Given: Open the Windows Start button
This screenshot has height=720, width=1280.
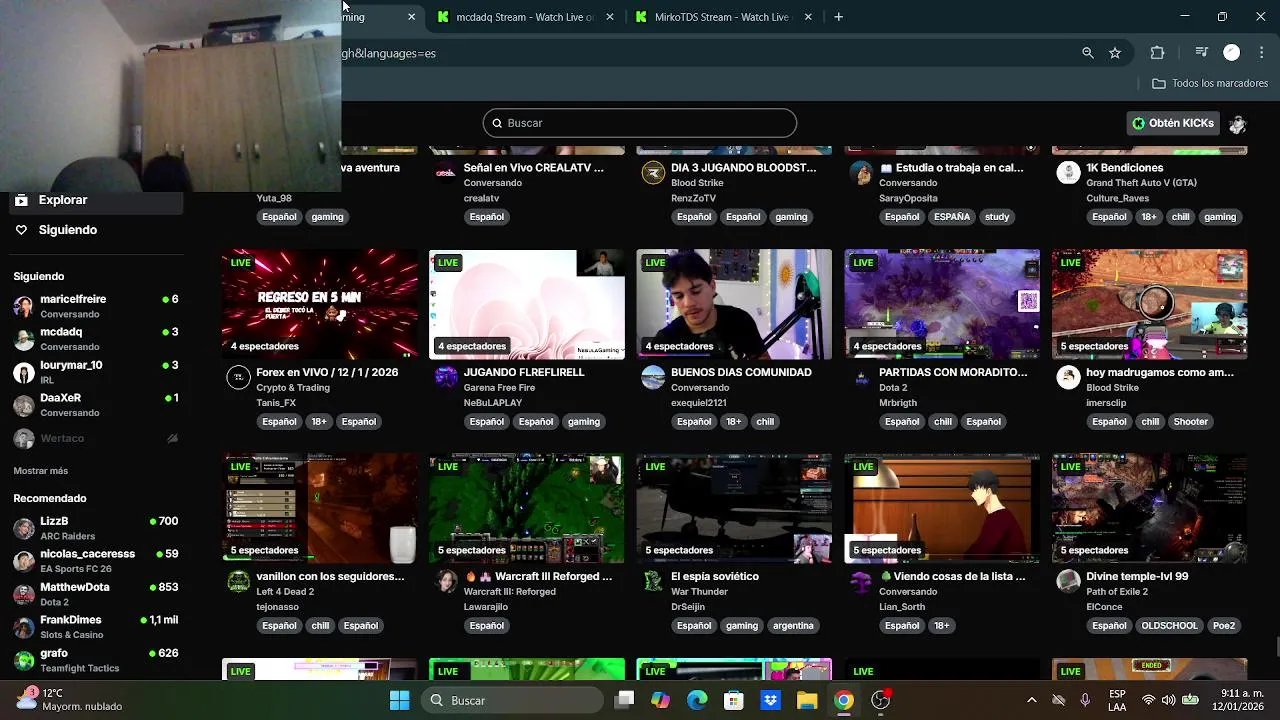Looking at the screenshot, I should click(399, 701).
